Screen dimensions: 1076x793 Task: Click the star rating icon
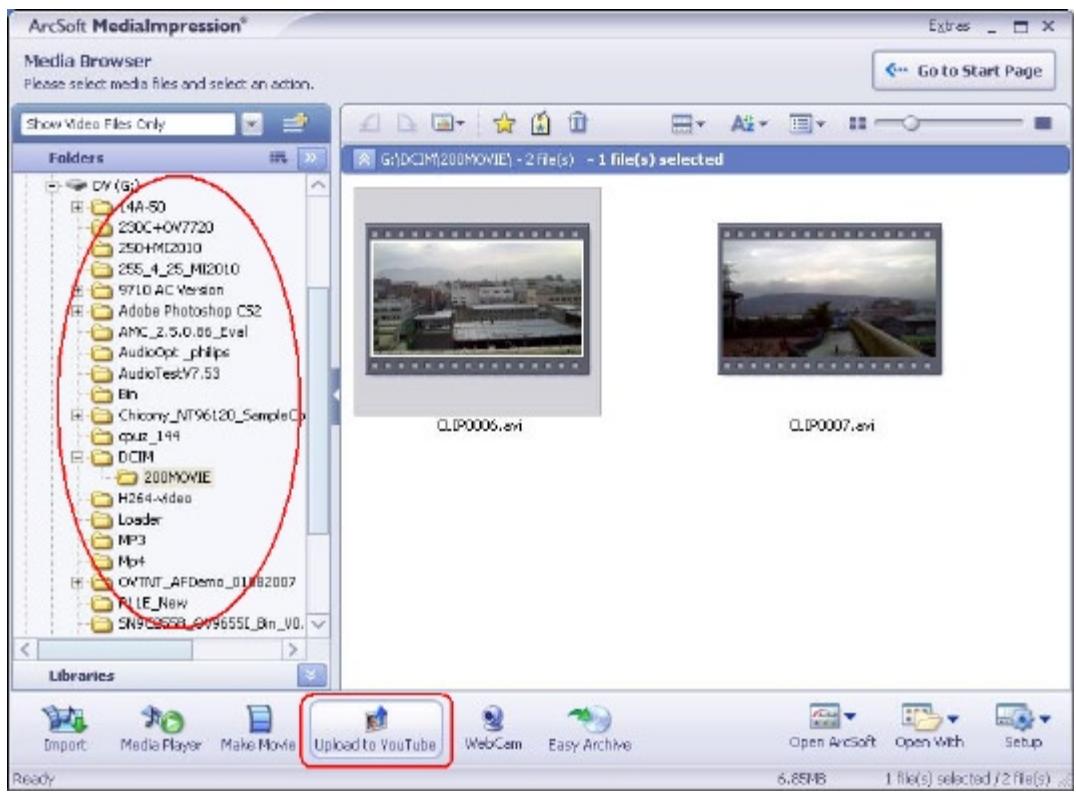[504, 123]
